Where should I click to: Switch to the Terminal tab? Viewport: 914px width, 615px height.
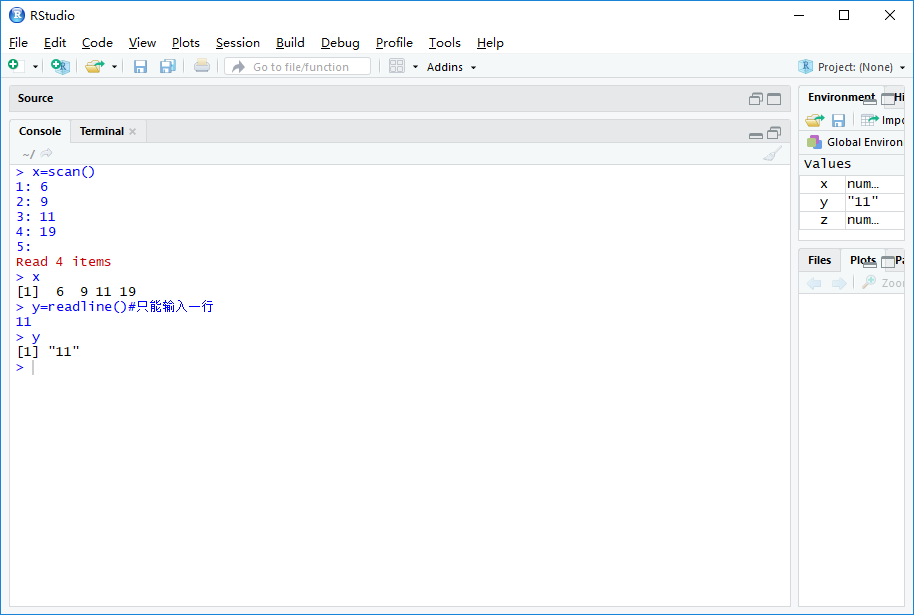[x=101, y=131]
